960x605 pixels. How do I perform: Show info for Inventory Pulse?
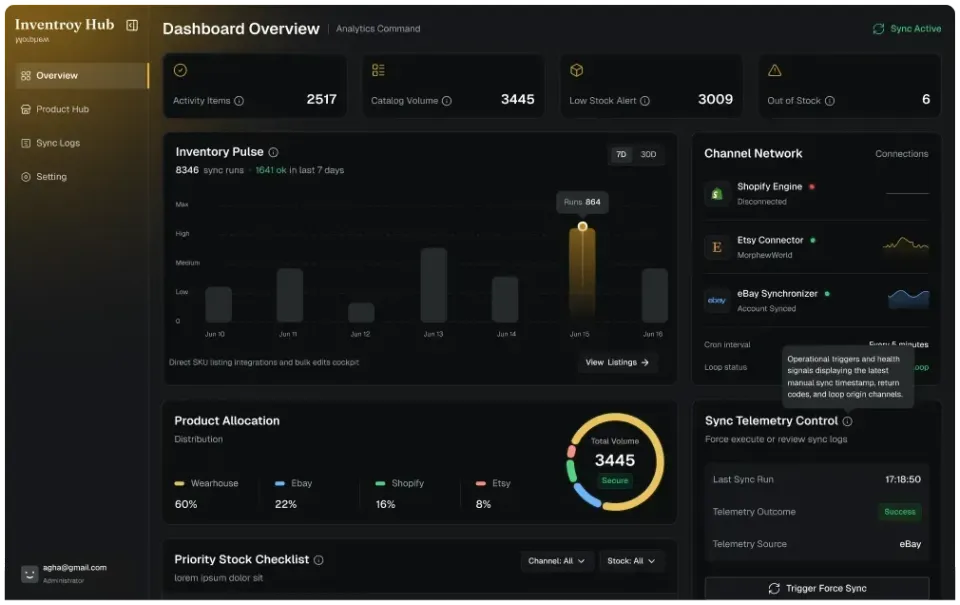tap(274, 152)
